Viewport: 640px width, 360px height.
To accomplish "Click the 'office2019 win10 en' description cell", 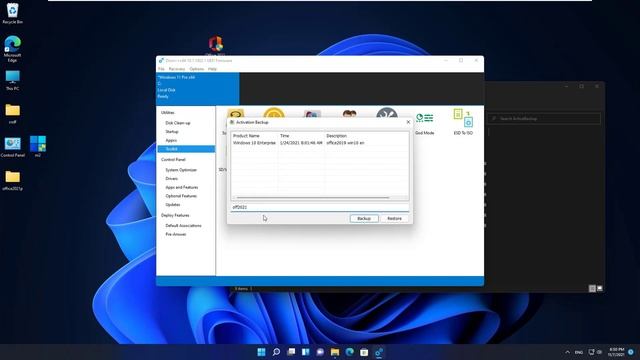I will [x=345, y=143].
